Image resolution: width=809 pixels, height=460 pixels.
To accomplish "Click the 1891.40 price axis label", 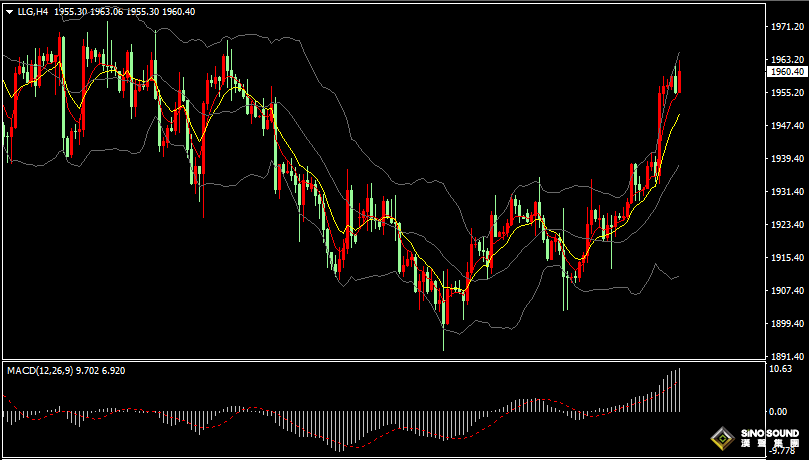I will [x=786, y=356].
